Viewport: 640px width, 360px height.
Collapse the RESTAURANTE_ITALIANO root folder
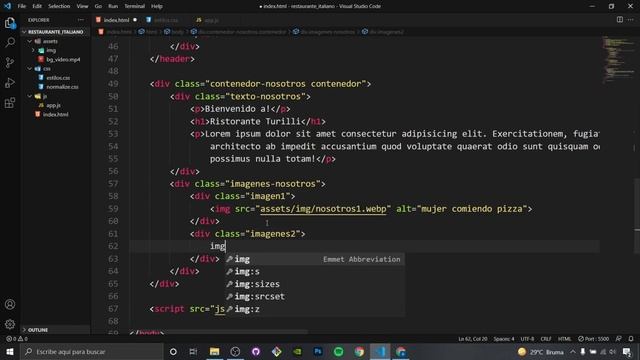click(x=56, y=32)
